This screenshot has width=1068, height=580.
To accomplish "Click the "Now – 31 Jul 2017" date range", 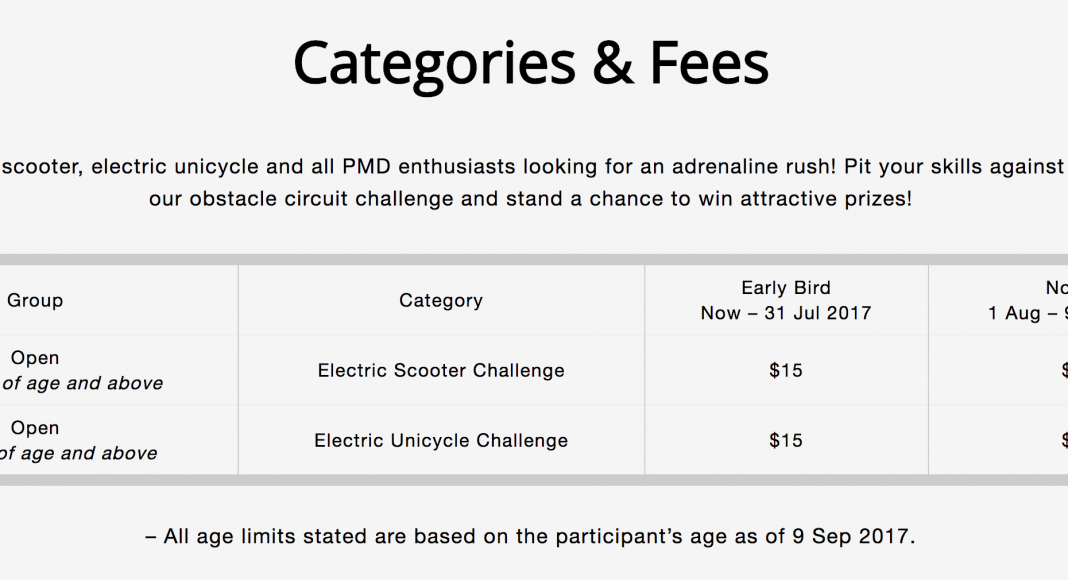I will (786, 313).
